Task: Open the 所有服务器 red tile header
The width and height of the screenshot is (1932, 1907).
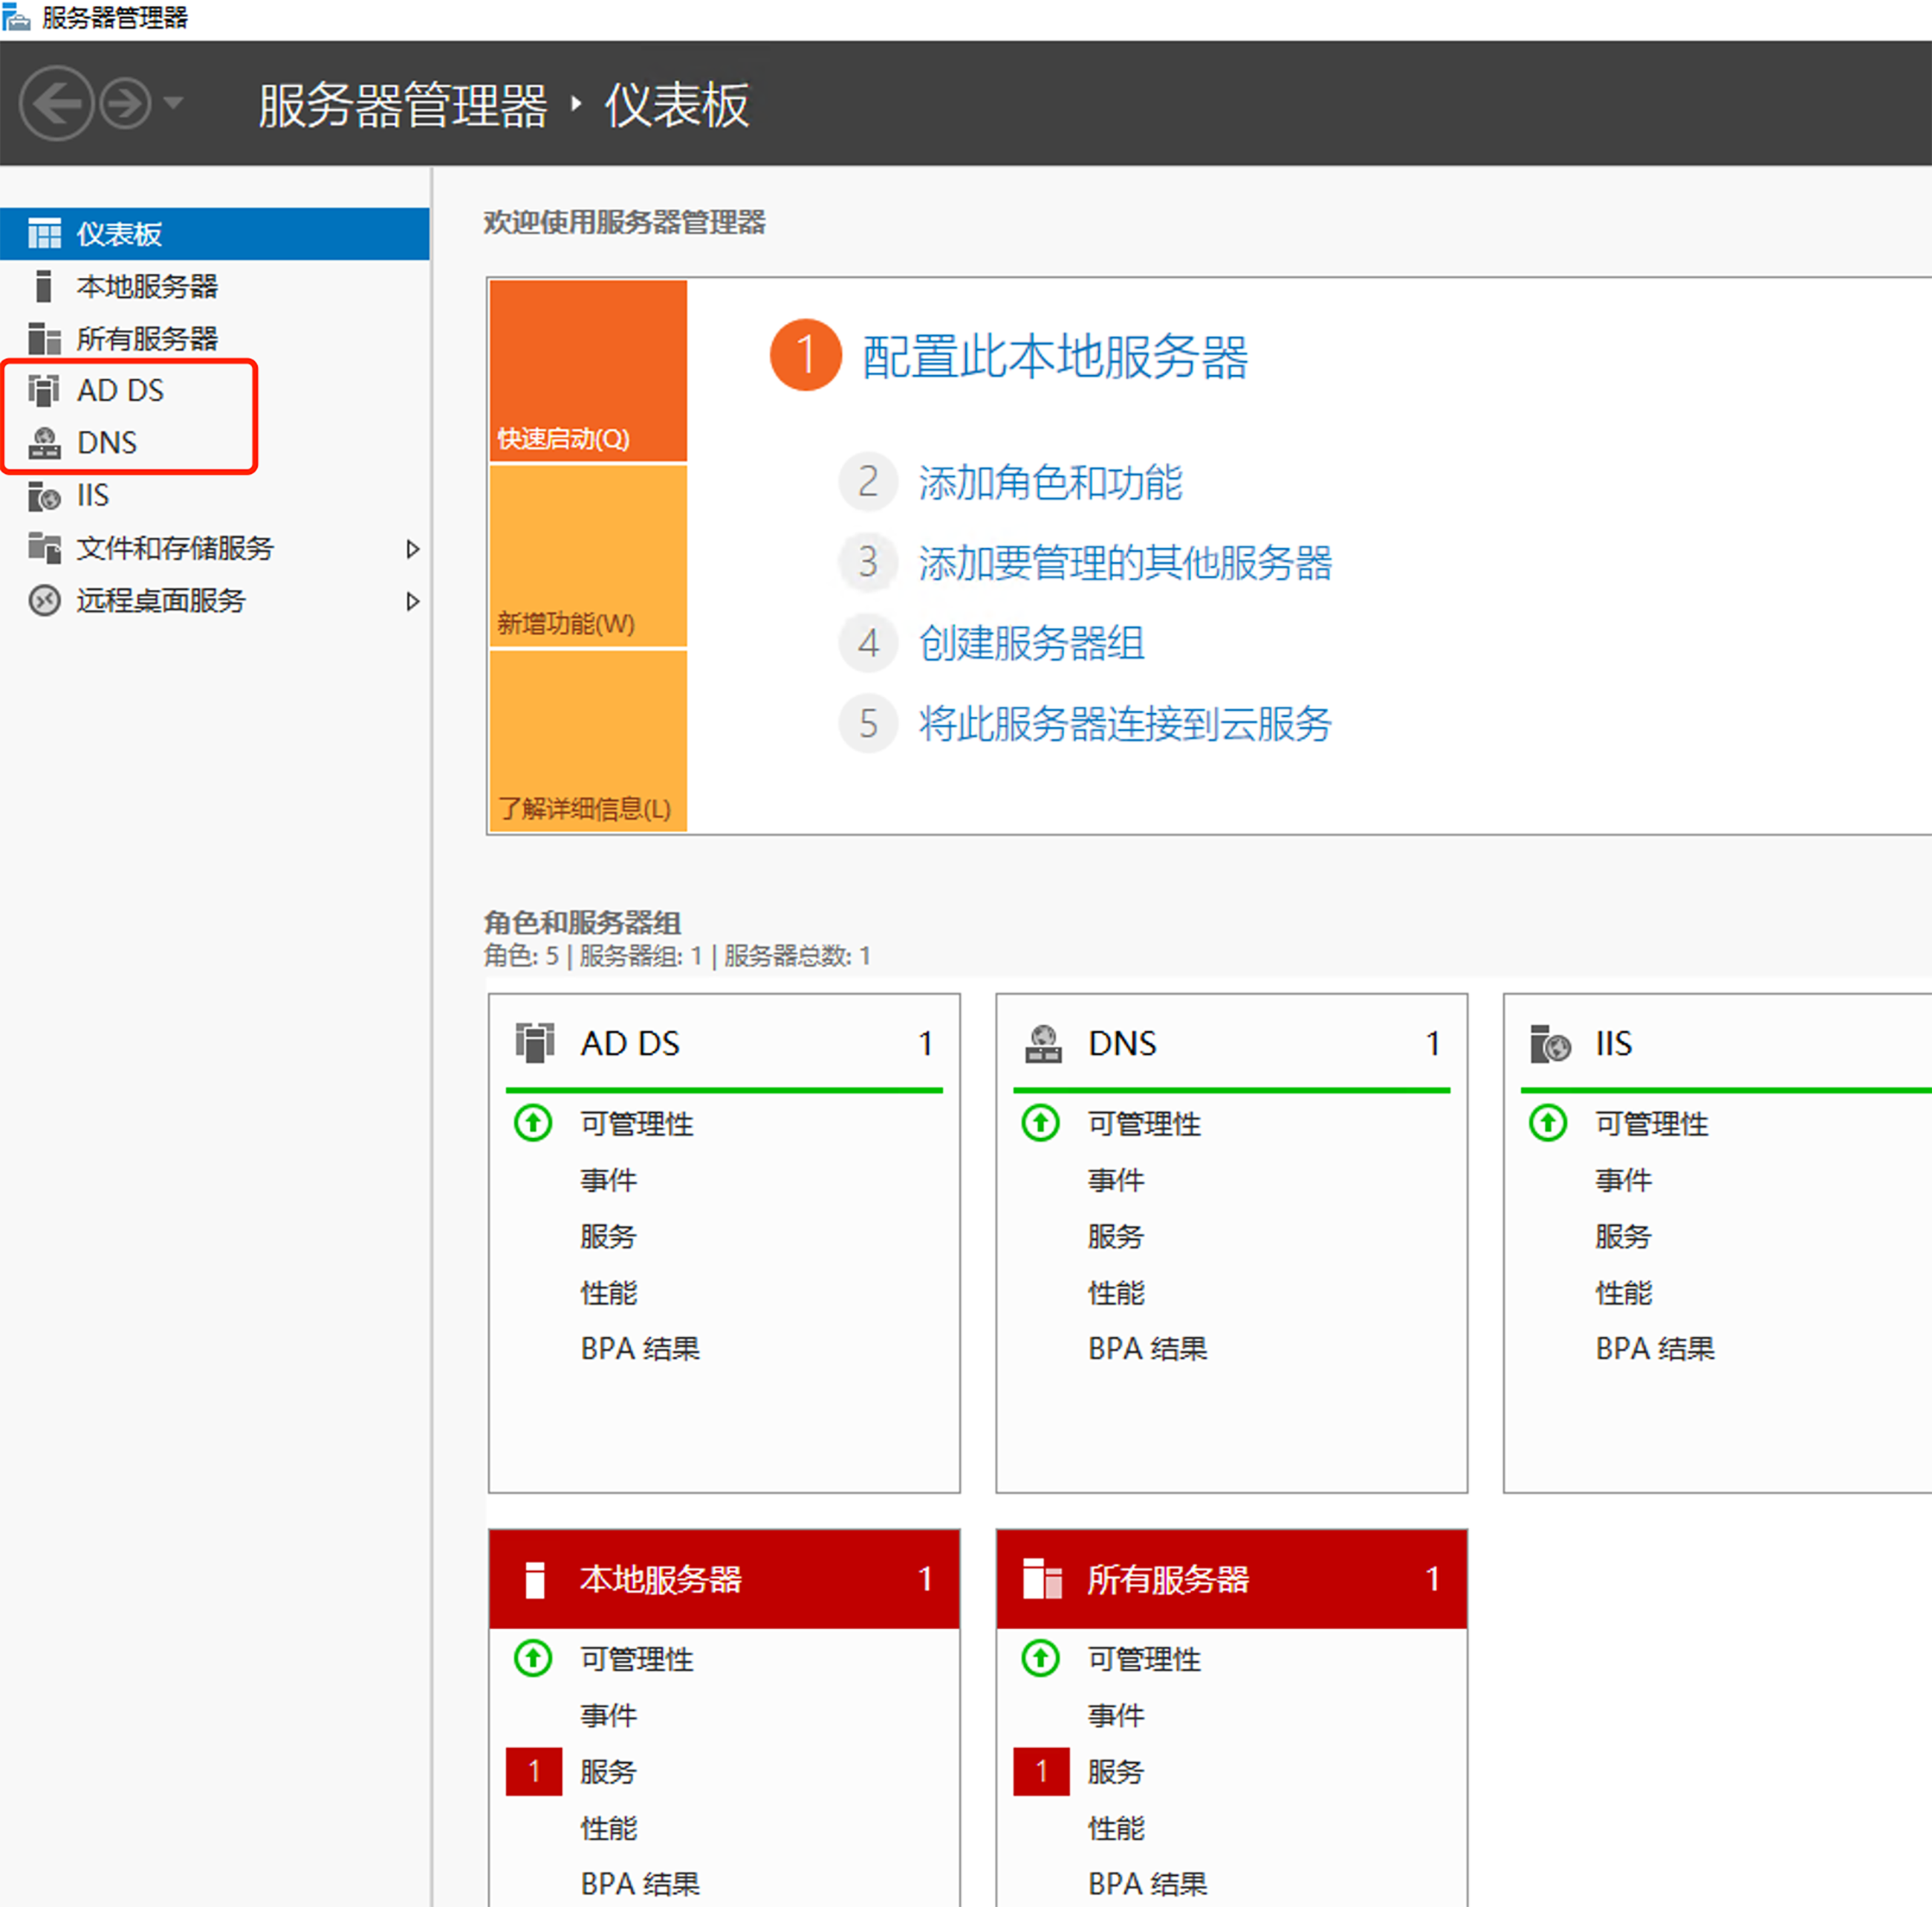Action: click(1232, 1579)
